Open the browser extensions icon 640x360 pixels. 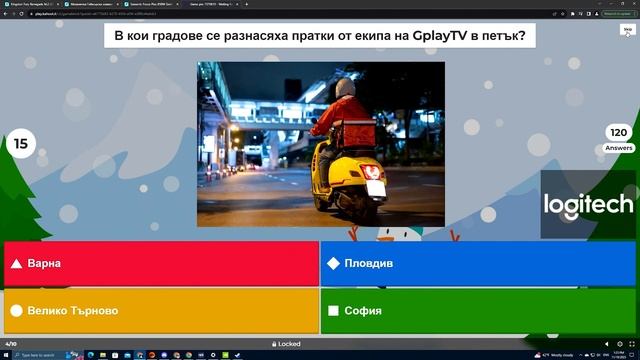point(573,13)
